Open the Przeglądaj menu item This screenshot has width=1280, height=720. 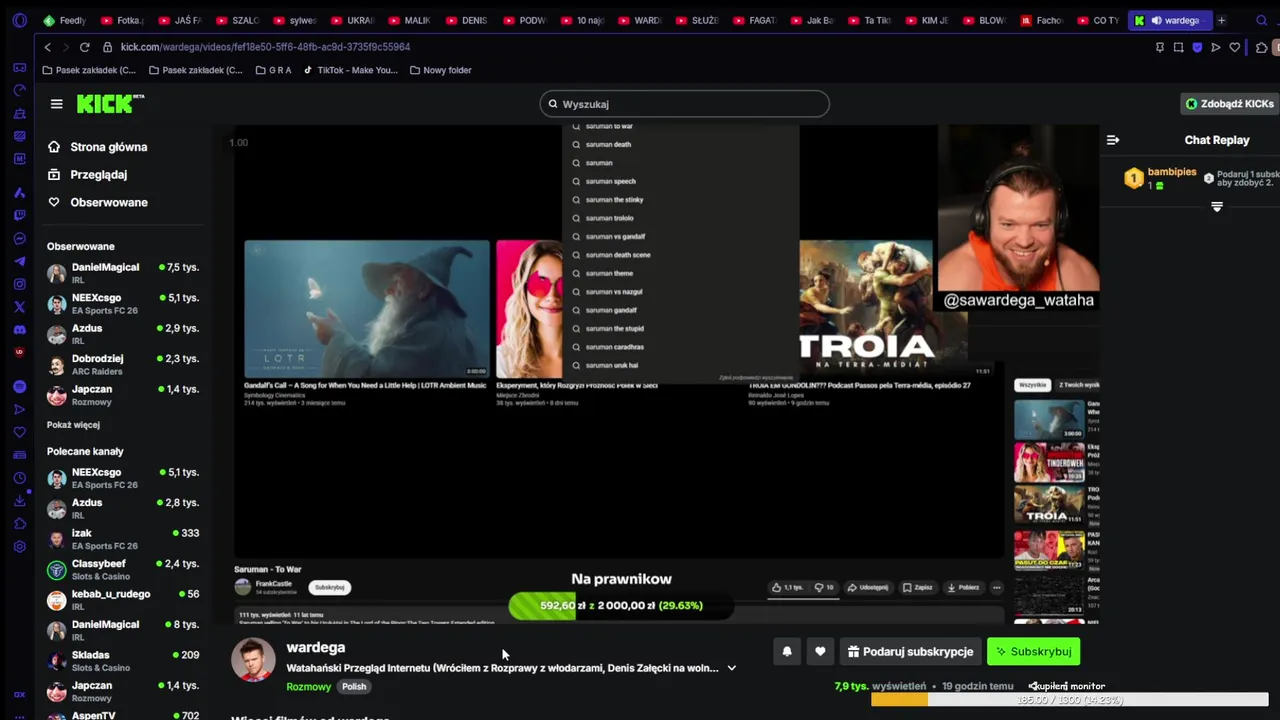[98, 174]
